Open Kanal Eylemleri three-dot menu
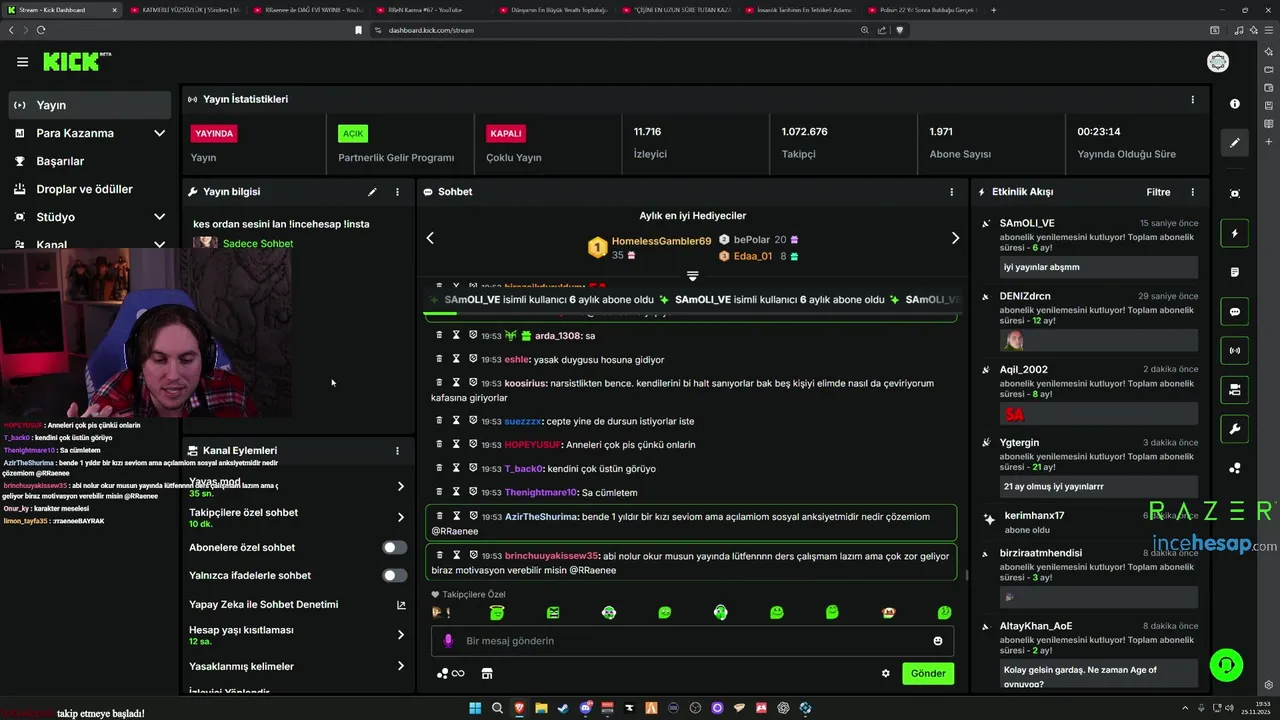 coord(397,451)
